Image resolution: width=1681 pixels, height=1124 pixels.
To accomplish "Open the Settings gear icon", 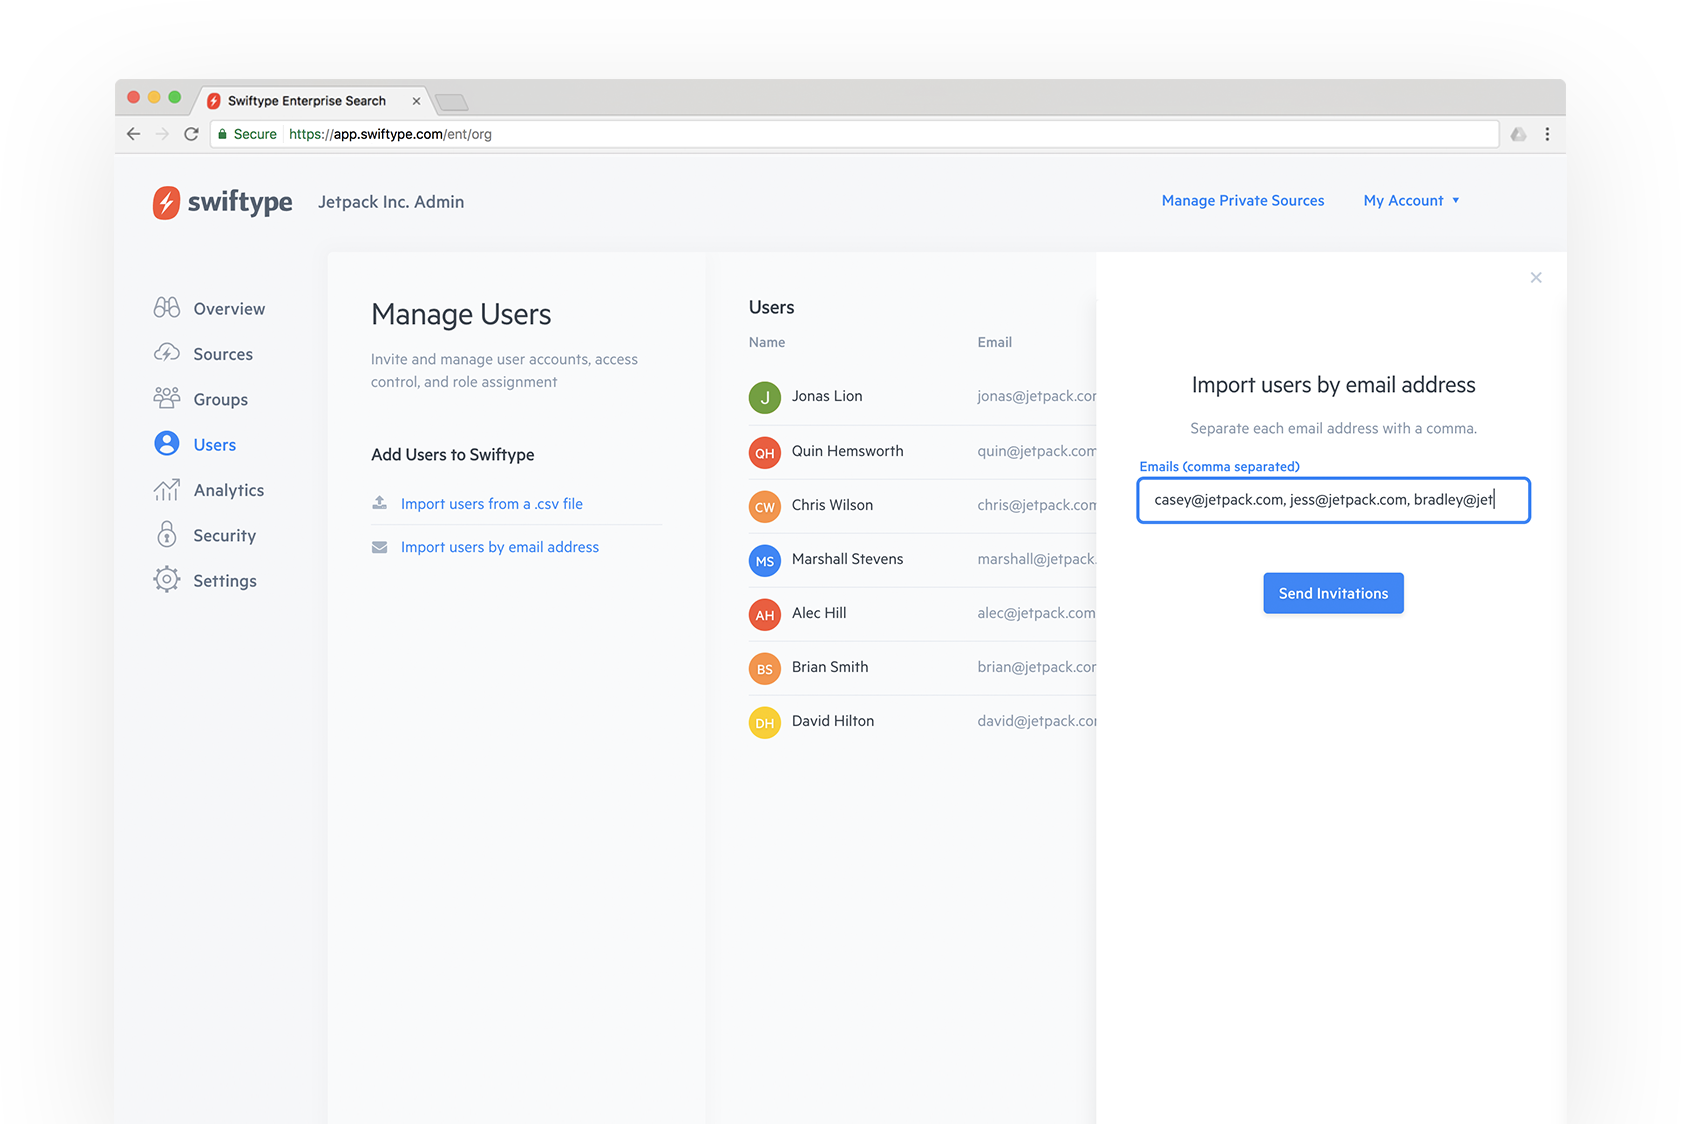I will pyautogui.click(x=167, y=580).
